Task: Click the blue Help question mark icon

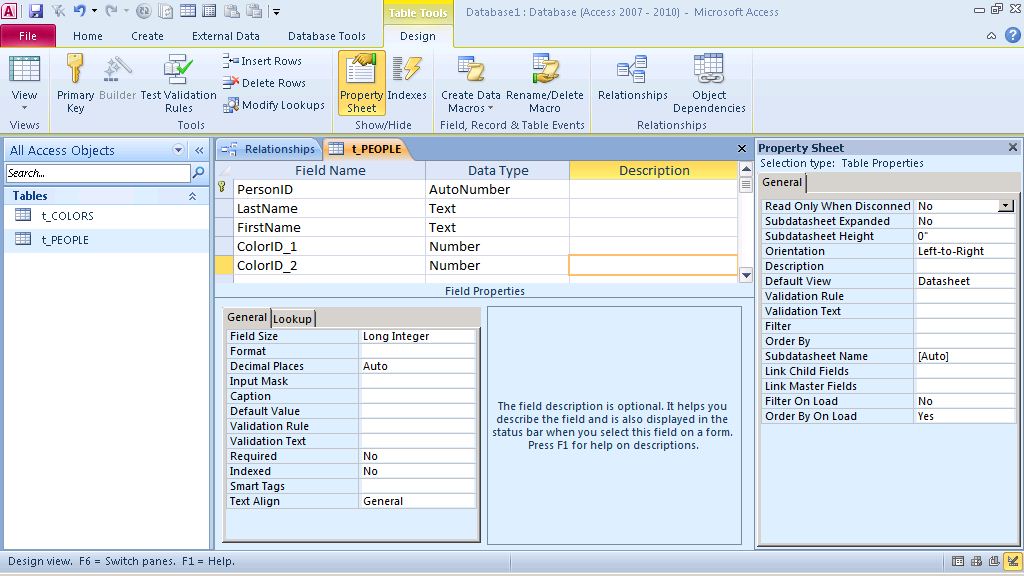Action: pos(1012,35)
